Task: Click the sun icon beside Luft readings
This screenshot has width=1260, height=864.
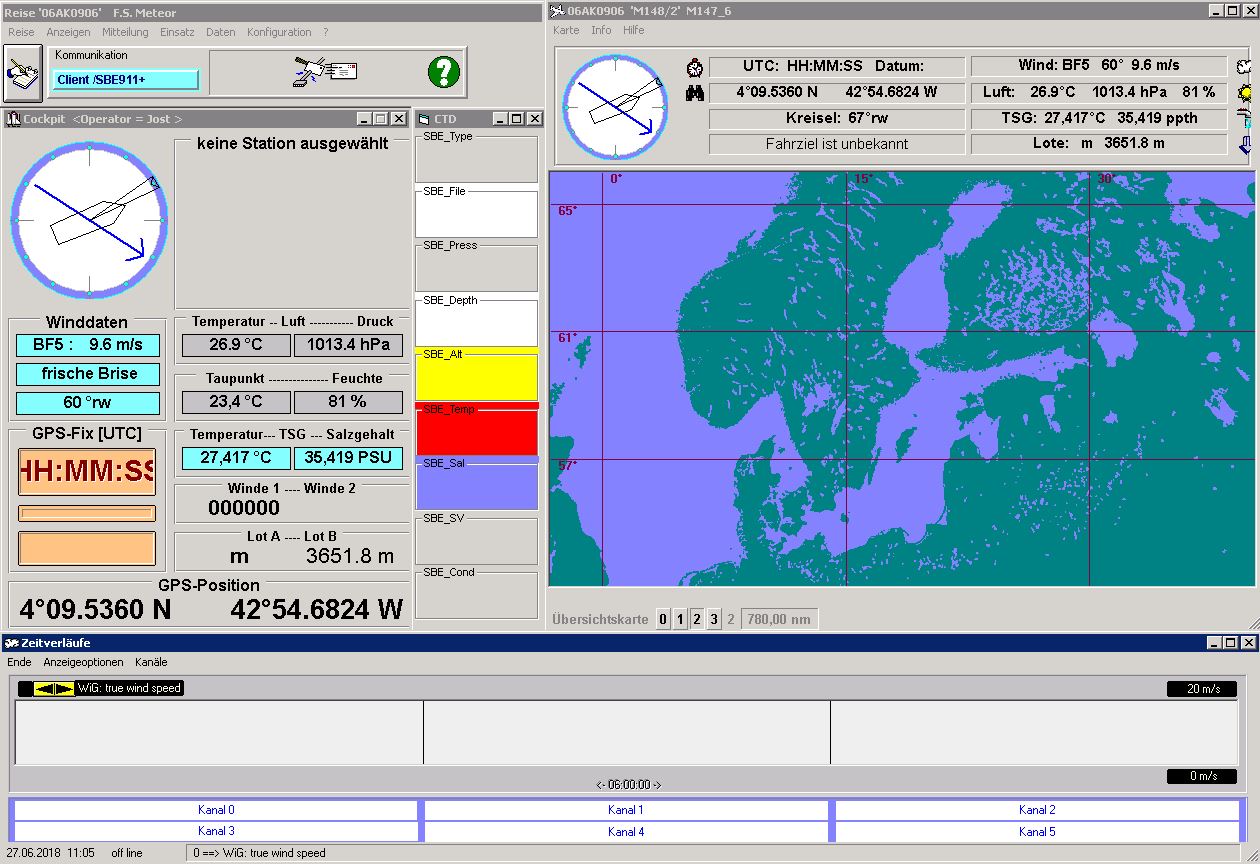Action: (x=1245, y=93)
